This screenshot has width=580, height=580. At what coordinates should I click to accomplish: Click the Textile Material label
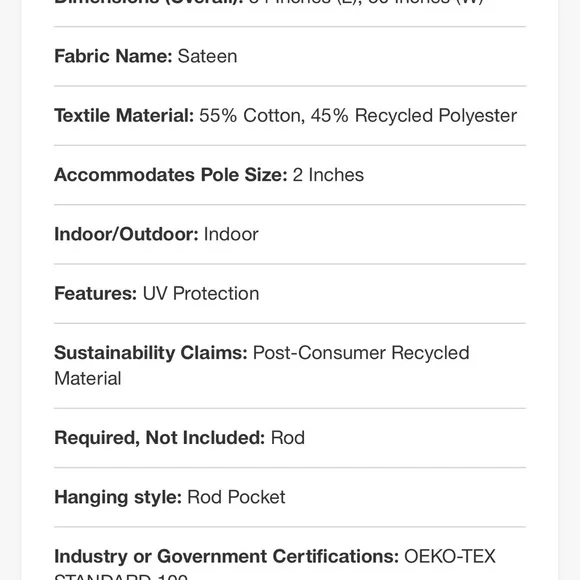[x=124, y=115]
